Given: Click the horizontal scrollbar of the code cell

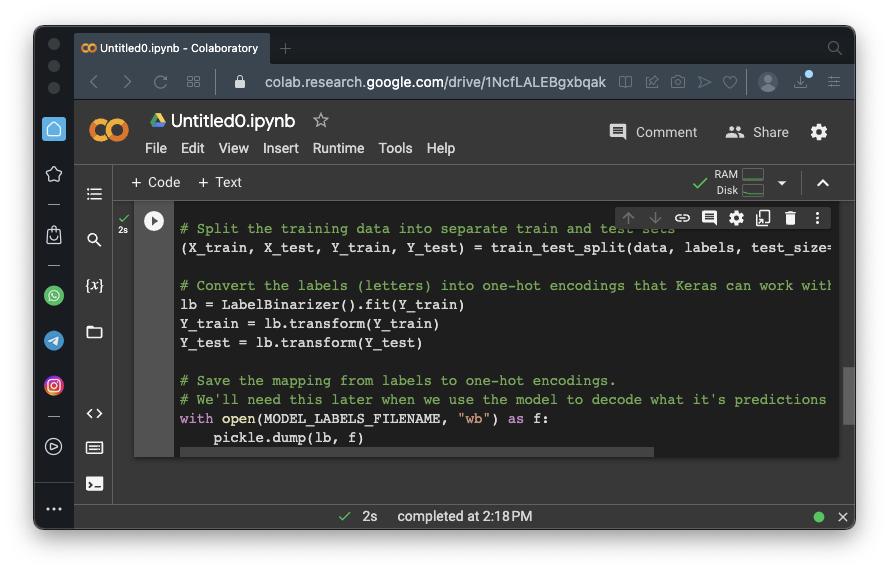Looking at the screenshot, I should point(416,452).
